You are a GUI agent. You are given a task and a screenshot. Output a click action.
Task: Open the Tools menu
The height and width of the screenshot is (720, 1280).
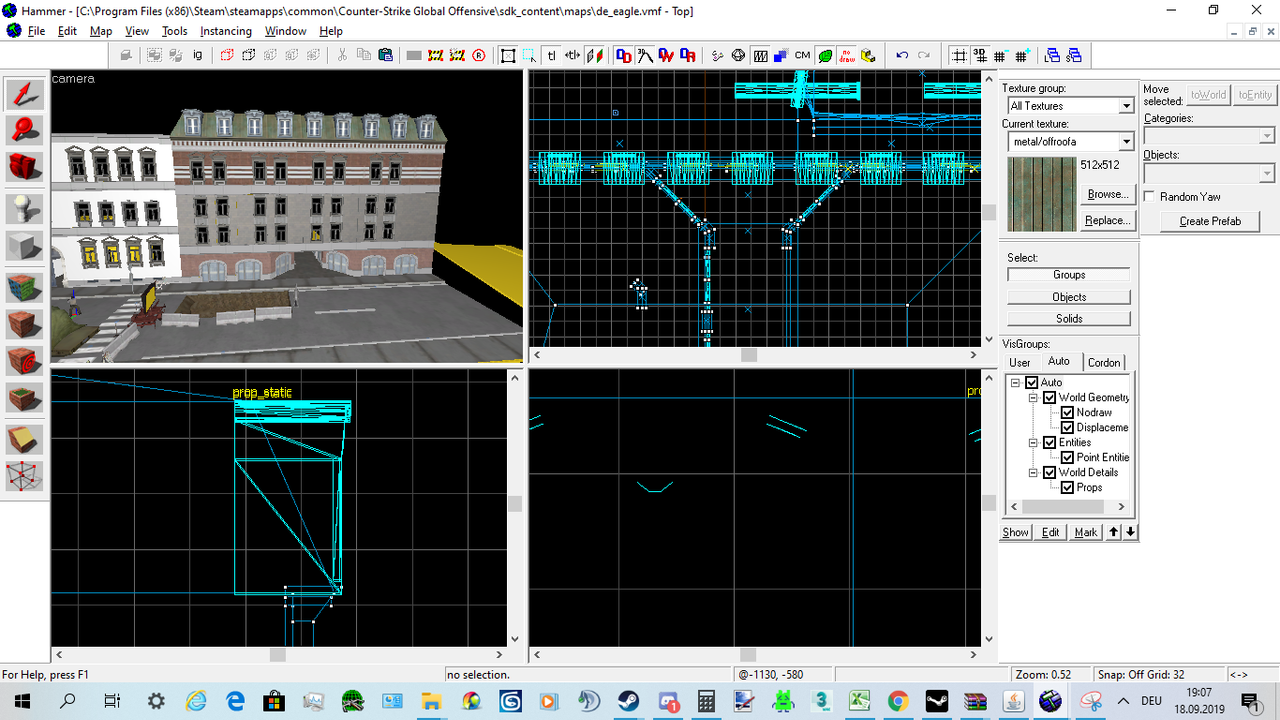point(174,31)
